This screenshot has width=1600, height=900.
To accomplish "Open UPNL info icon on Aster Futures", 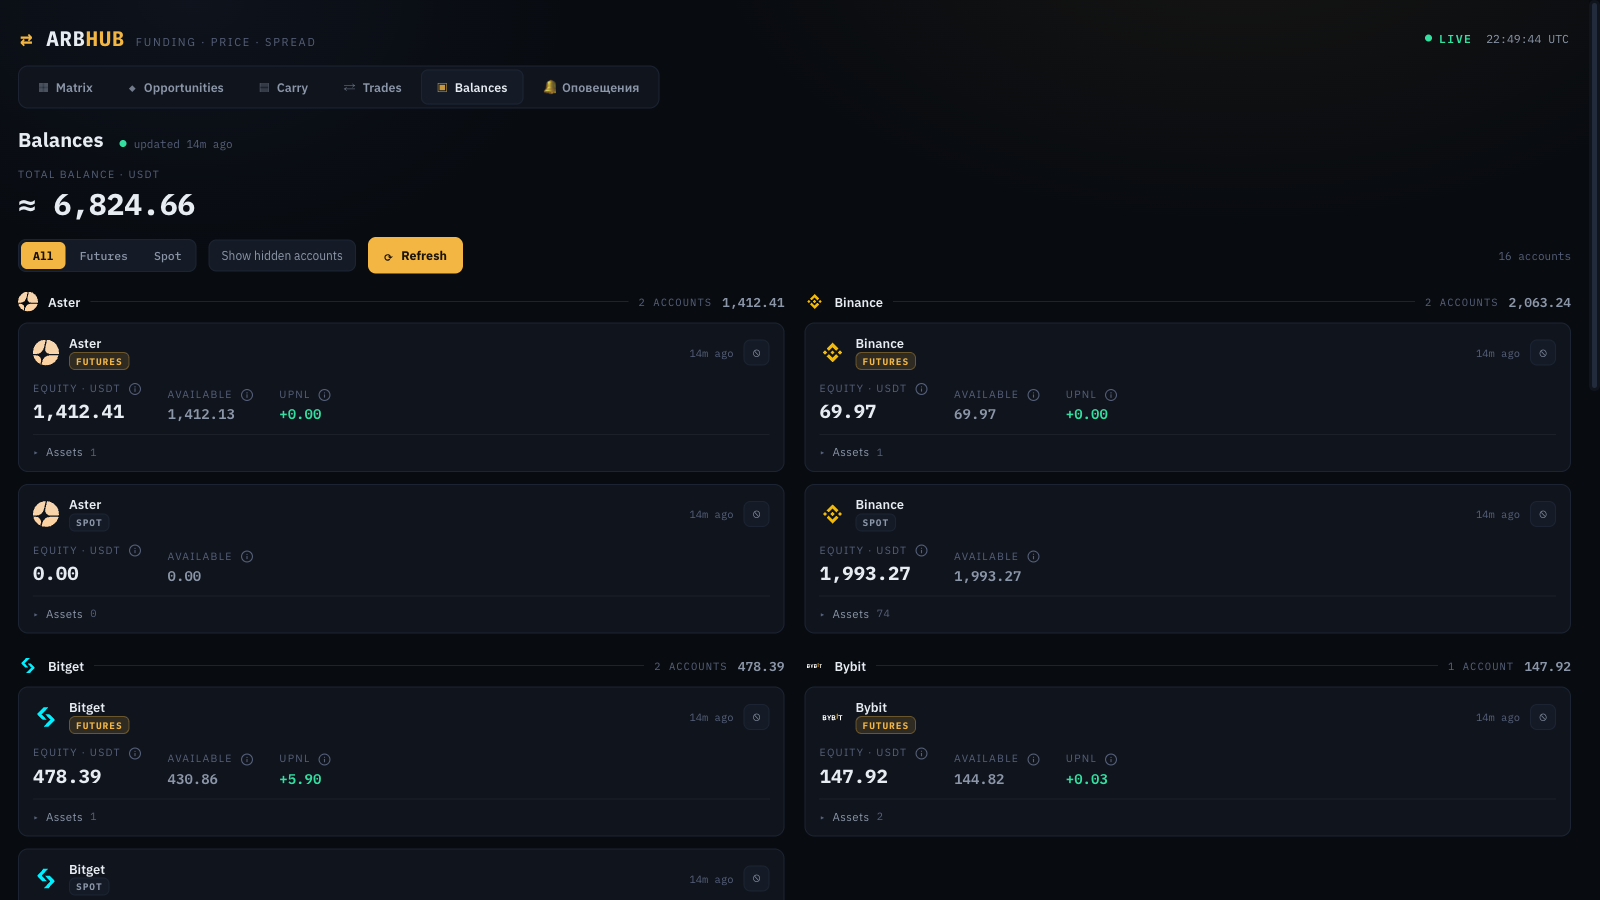I will (x=324, y=395).
